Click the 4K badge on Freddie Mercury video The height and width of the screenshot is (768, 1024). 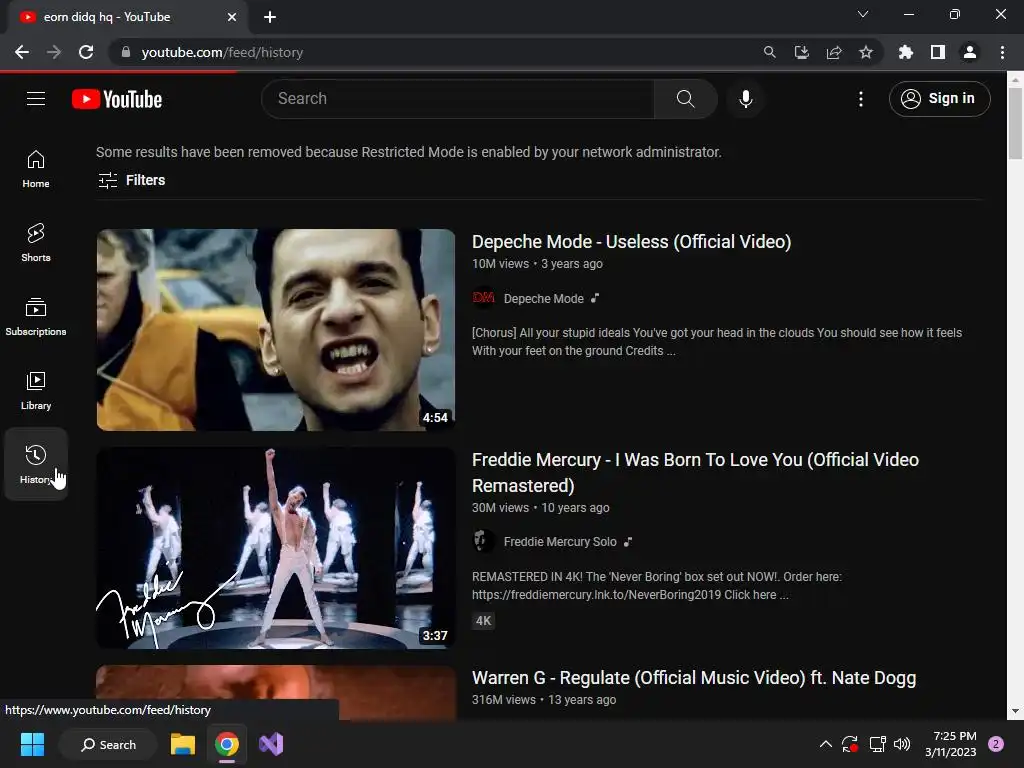coord(483,620)
